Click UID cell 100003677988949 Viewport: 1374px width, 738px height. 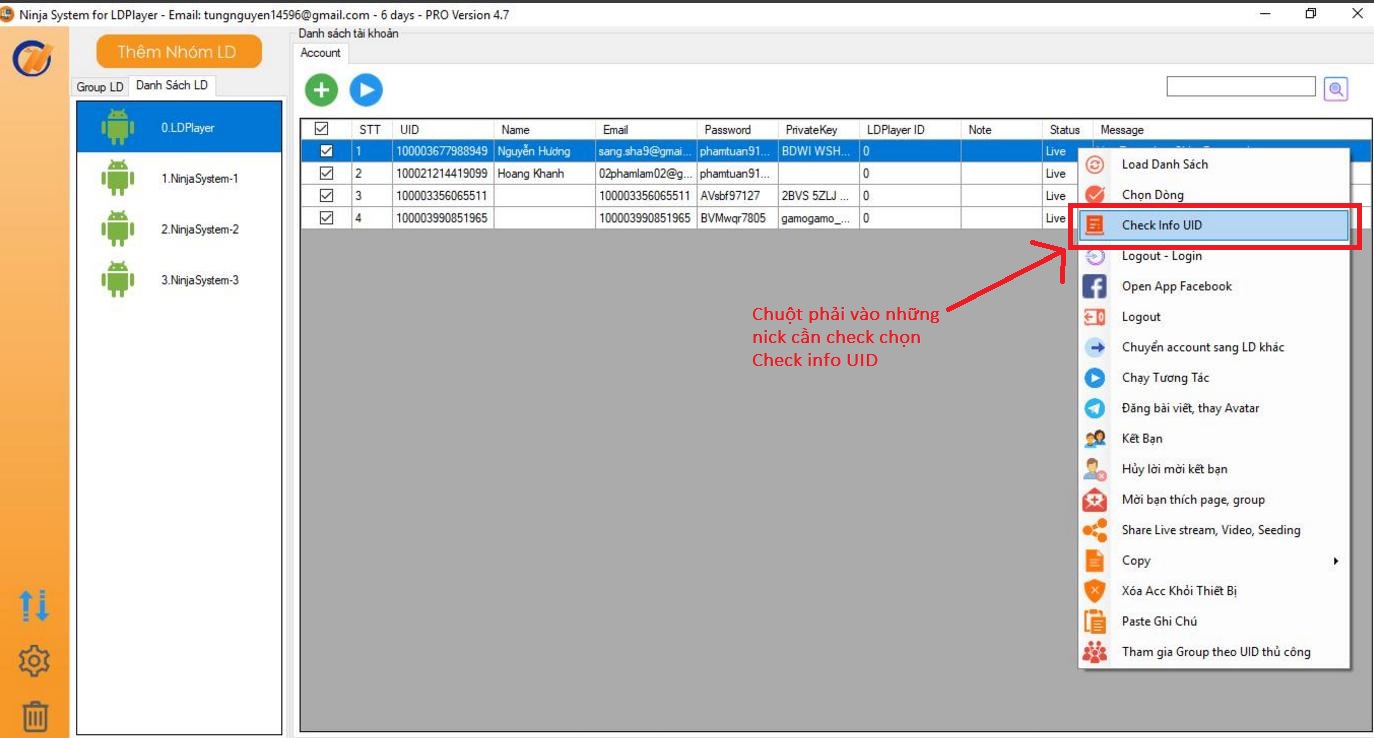(443, 152)
